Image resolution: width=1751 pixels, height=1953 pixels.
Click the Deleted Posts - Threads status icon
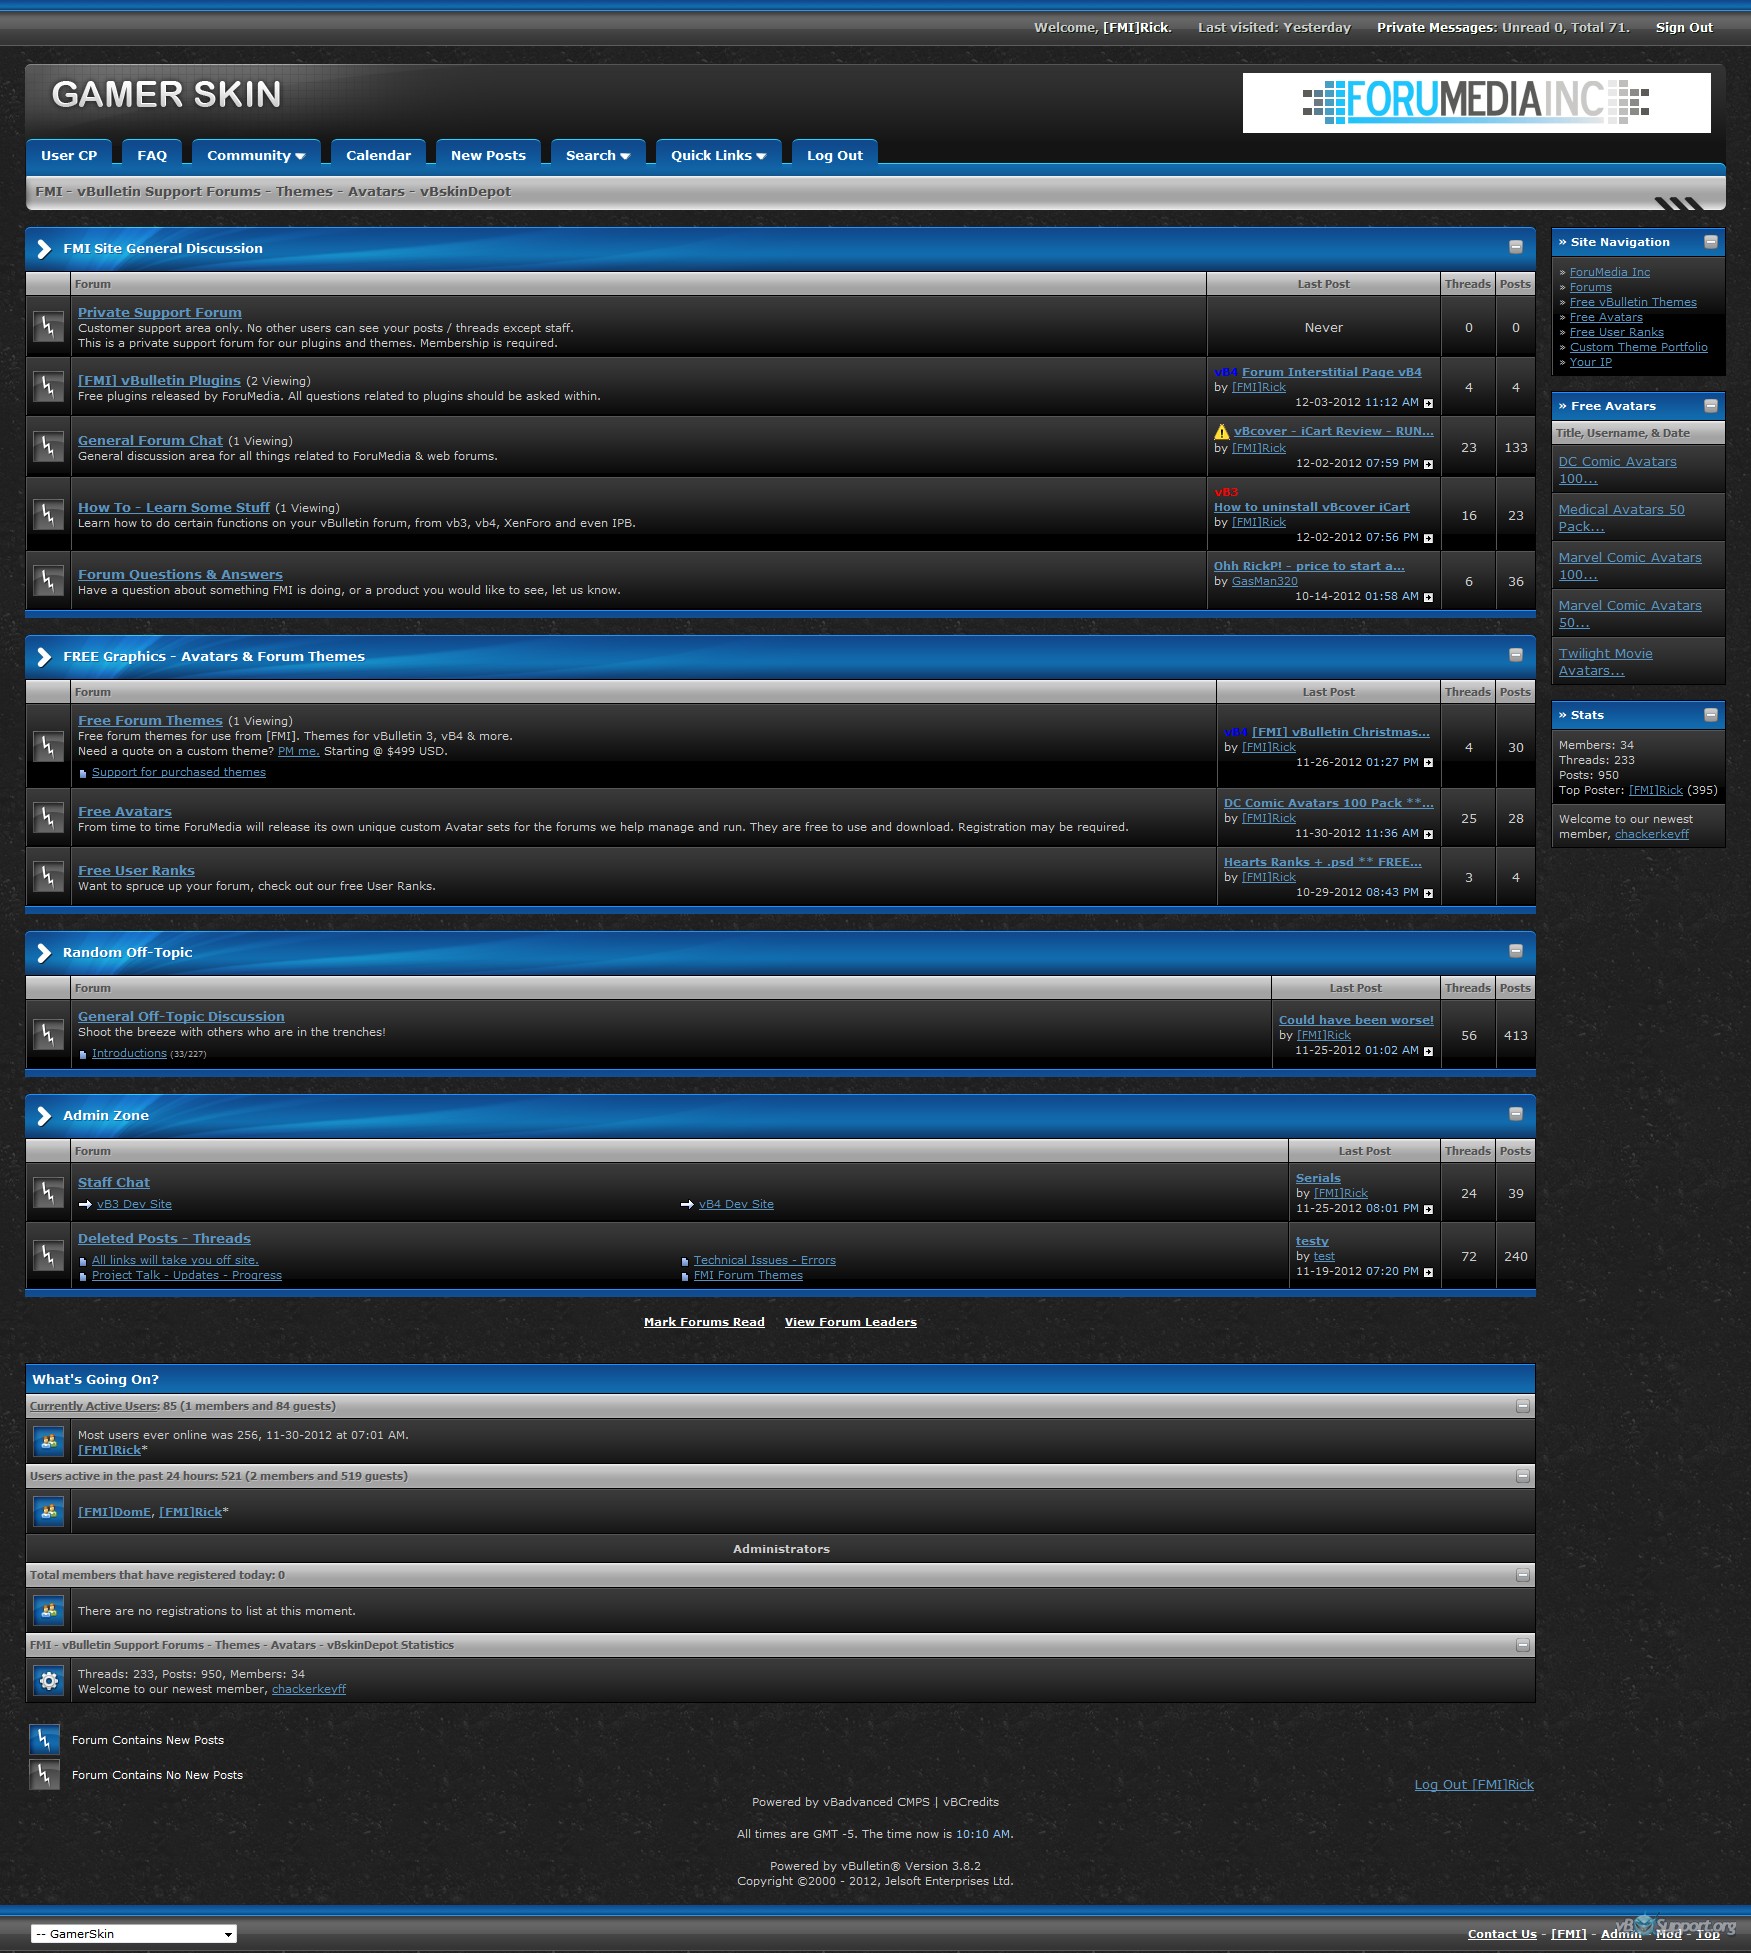pyautogui.click(x=48, y=1255)
